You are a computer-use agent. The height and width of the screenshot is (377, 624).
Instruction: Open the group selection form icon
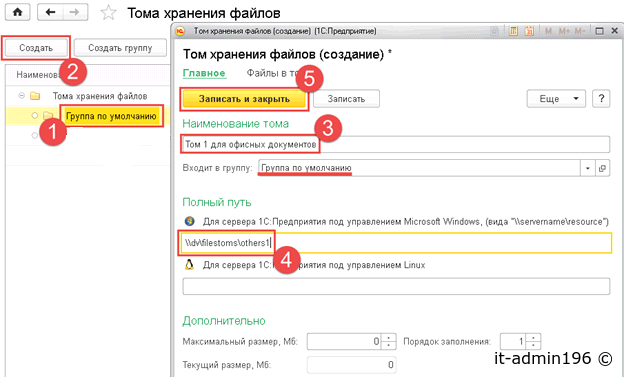[603, 168]
